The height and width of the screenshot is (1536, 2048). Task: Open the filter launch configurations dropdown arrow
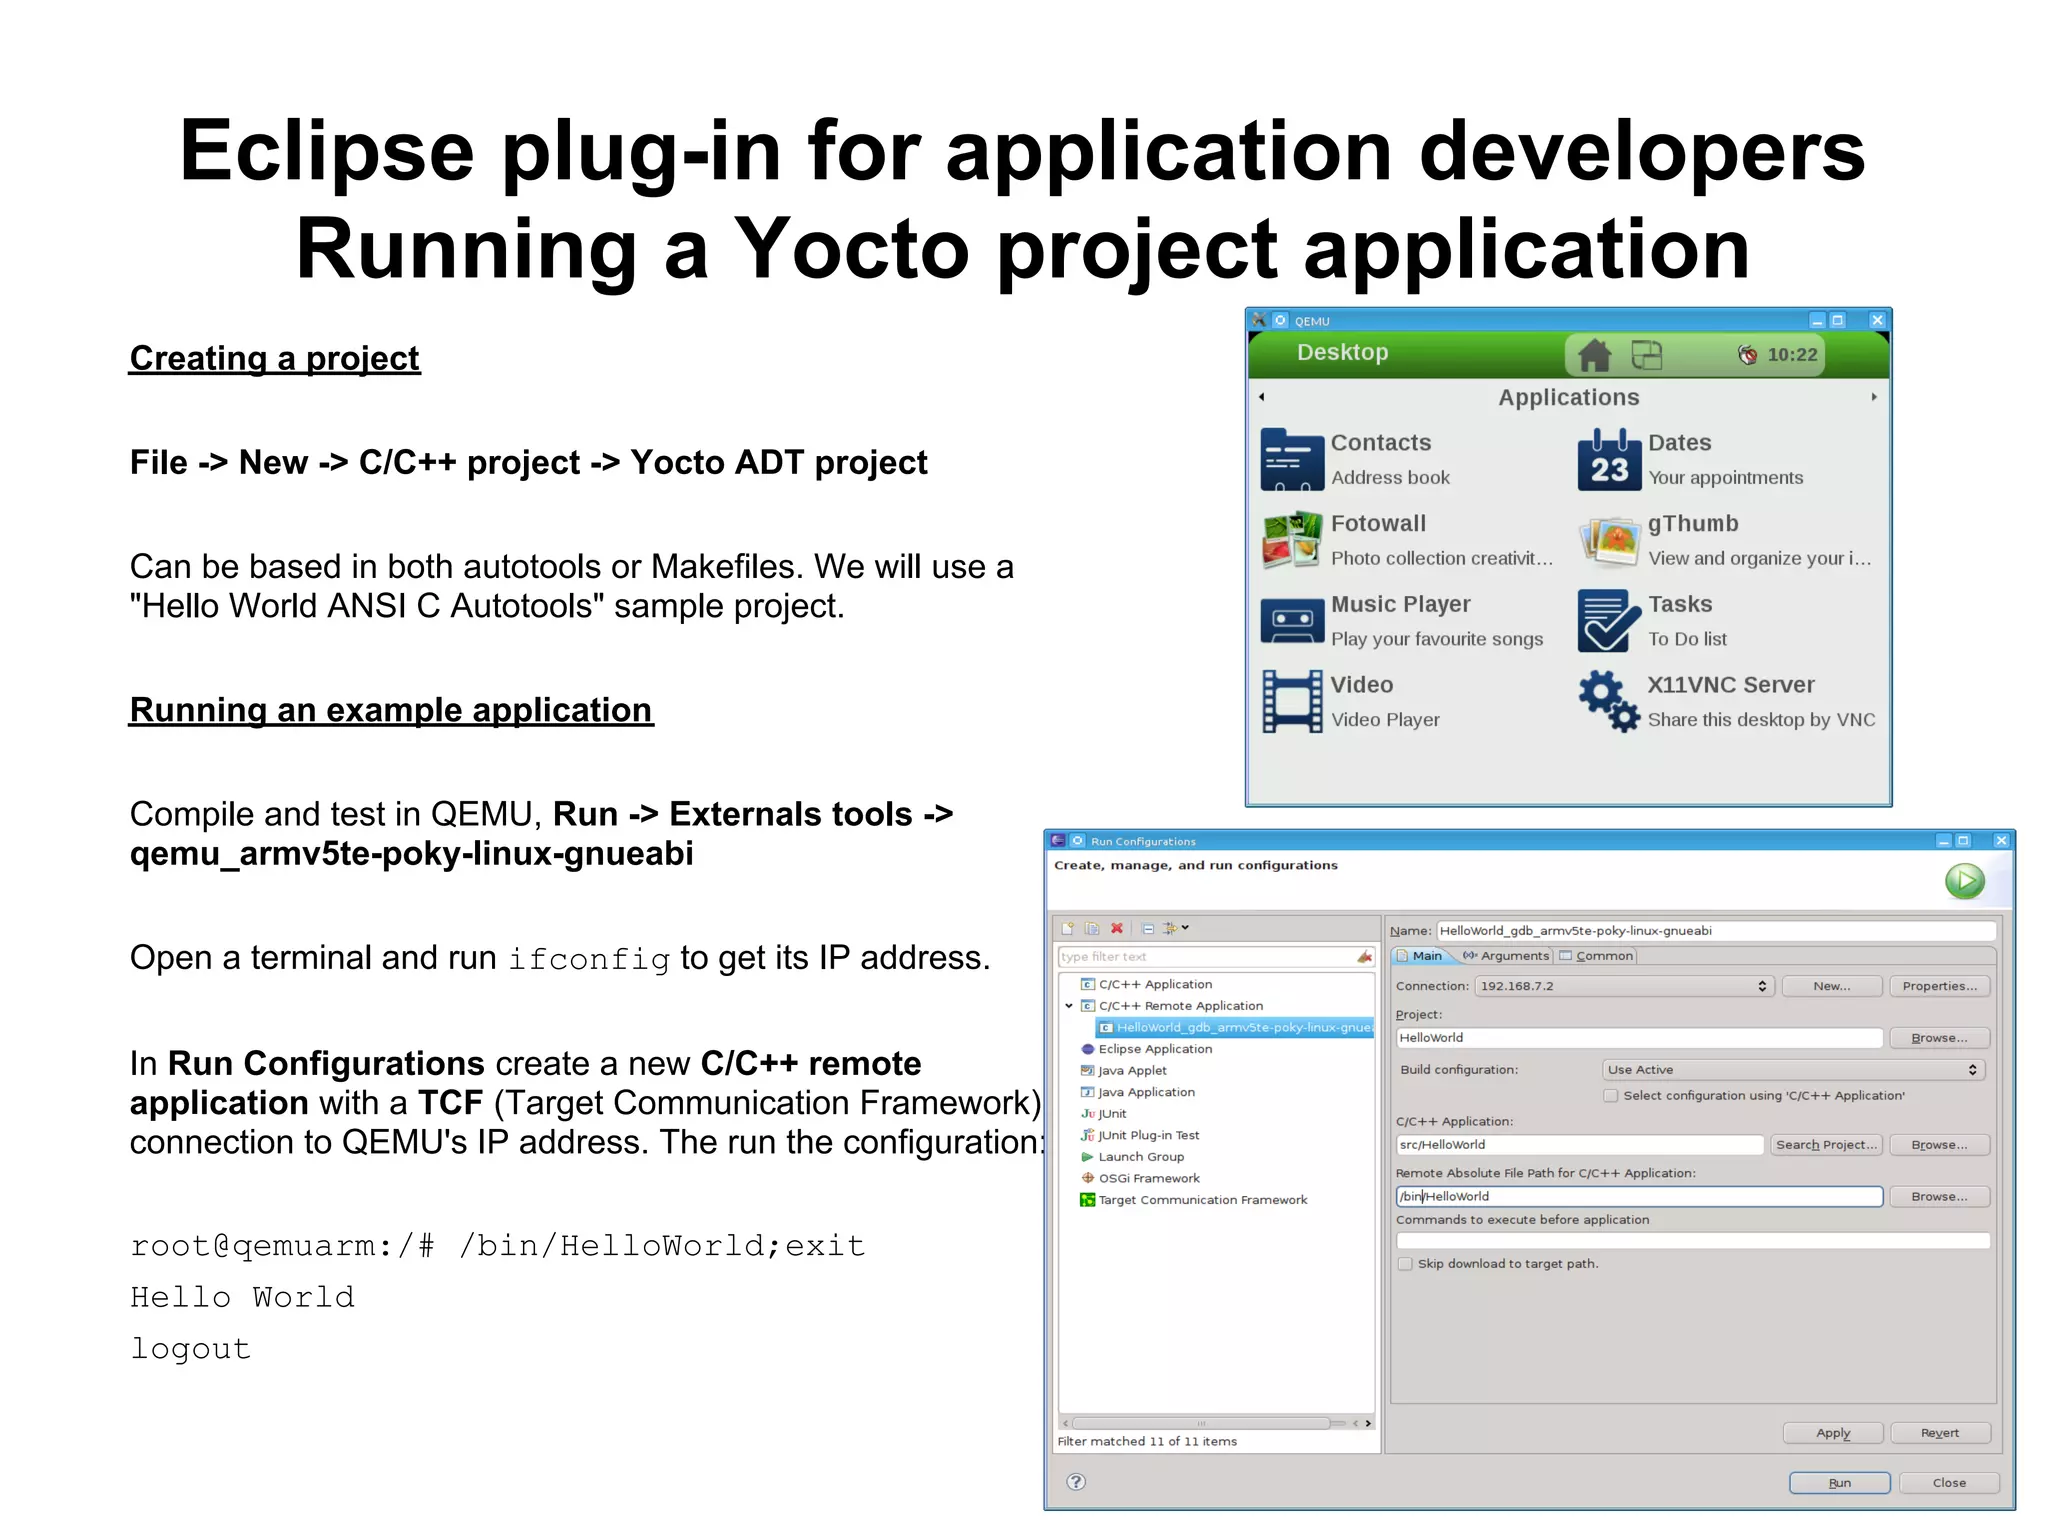1185,928
